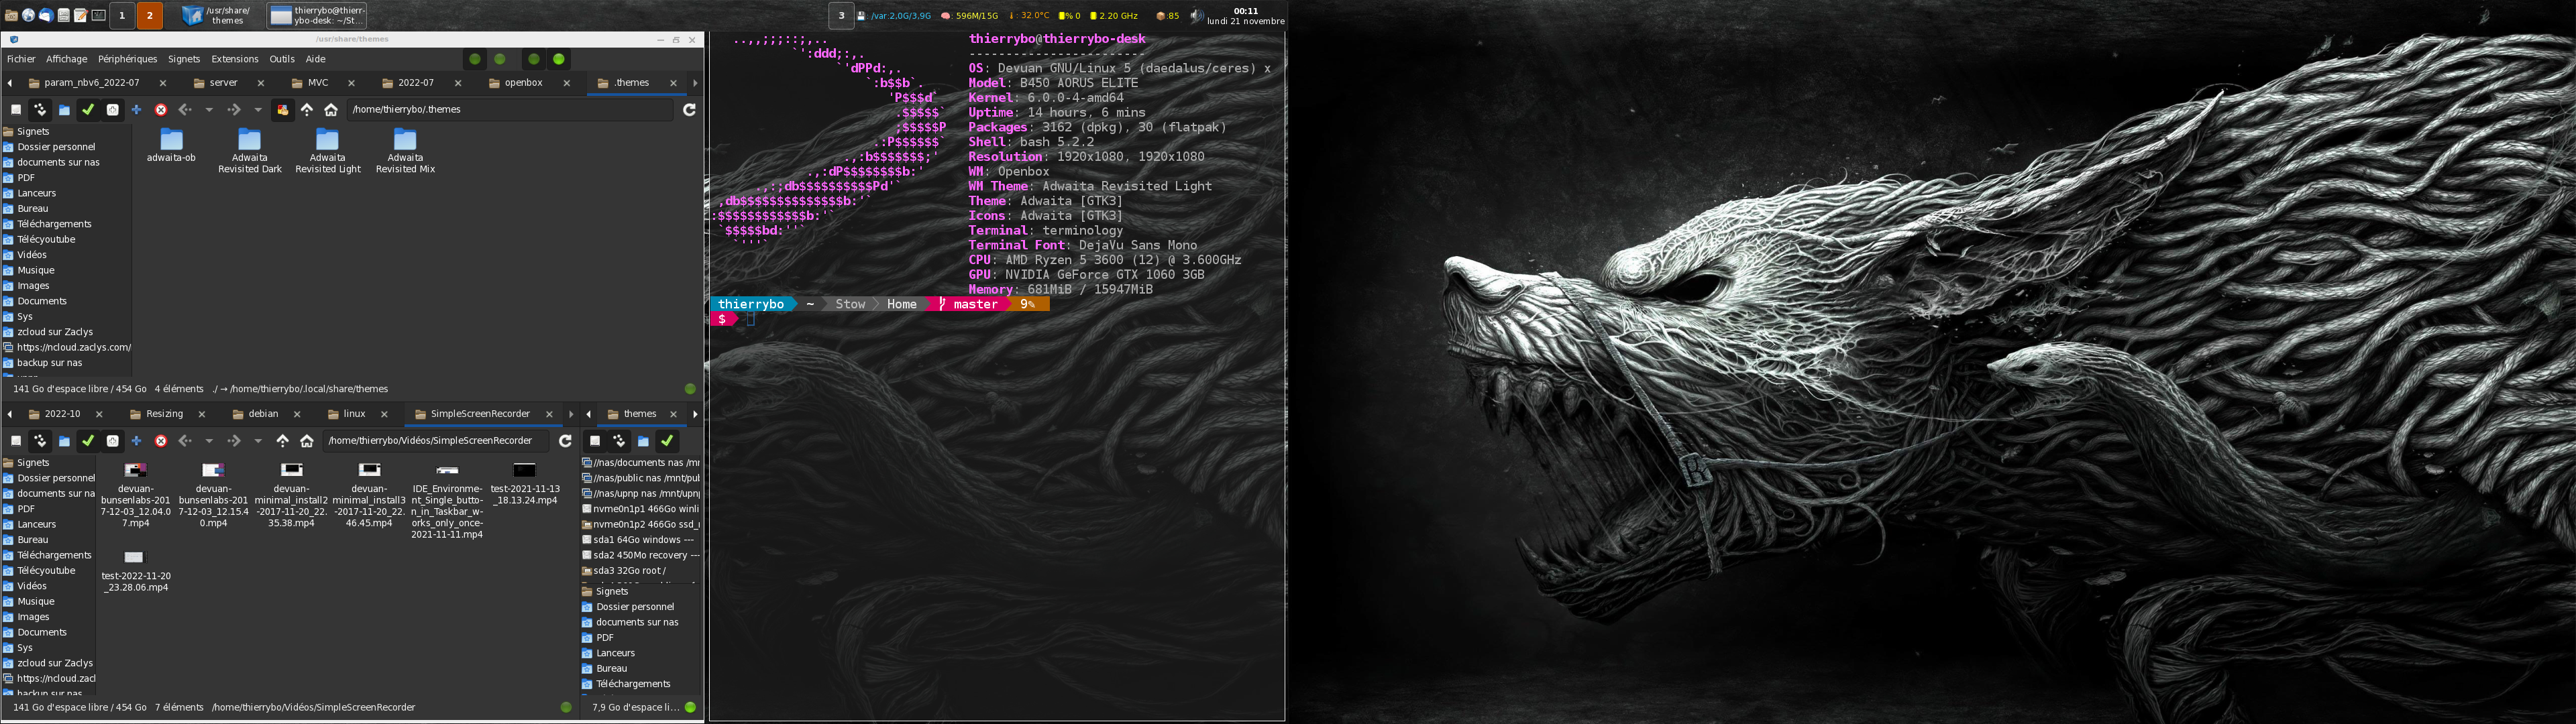Open the Extensions menu

point(235,59)
